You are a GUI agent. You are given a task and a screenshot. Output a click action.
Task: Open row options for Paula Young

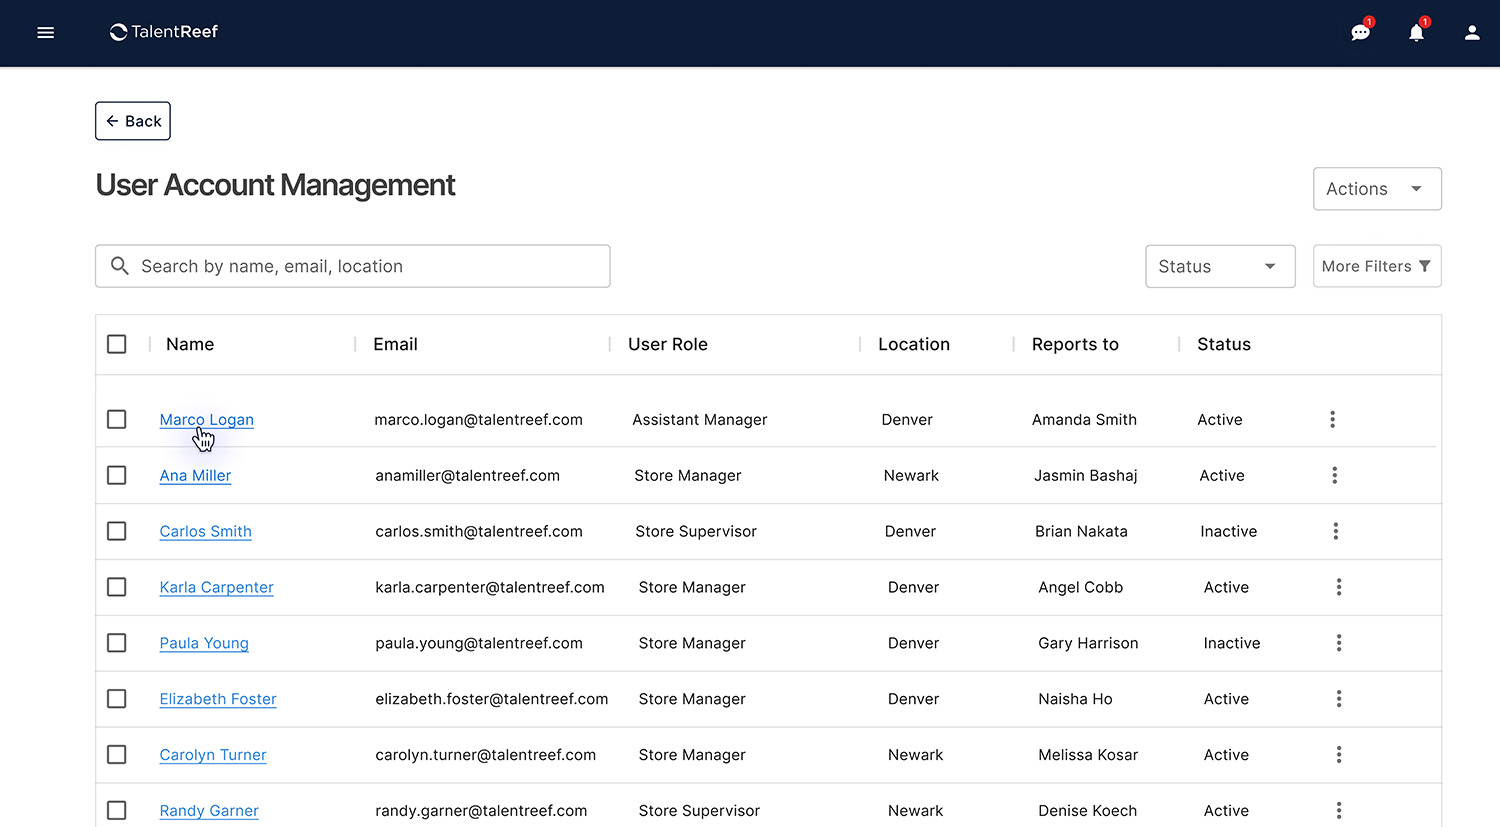point(1338,643)
